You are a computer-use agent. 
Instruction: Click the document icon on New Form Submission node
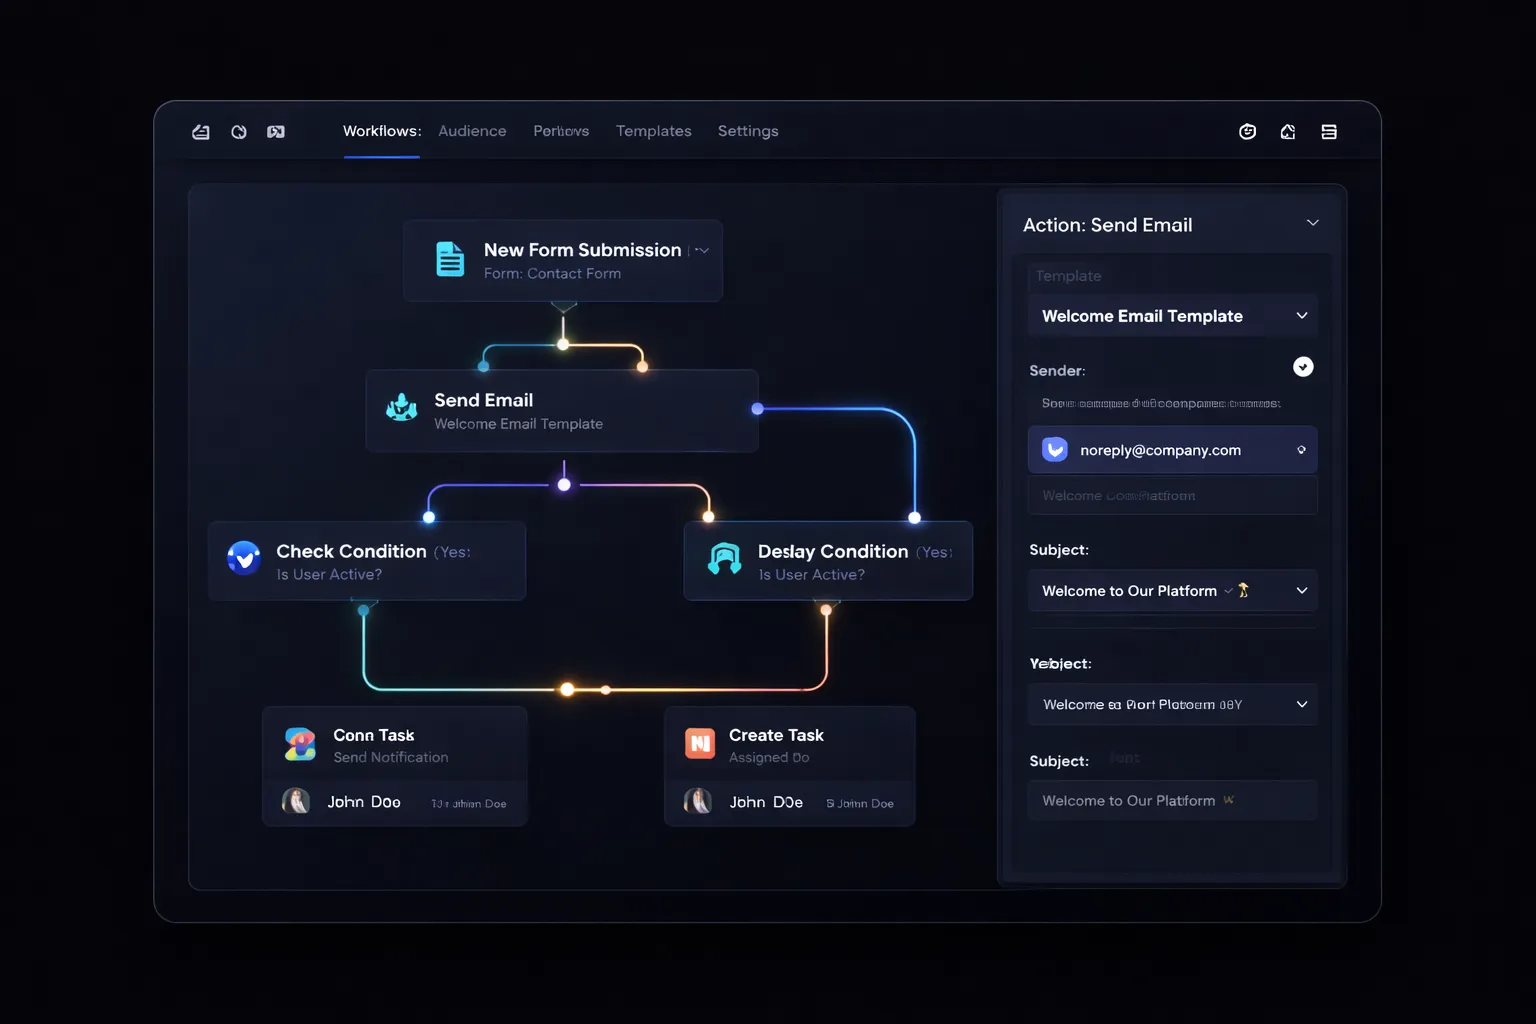tap(450, 259)
